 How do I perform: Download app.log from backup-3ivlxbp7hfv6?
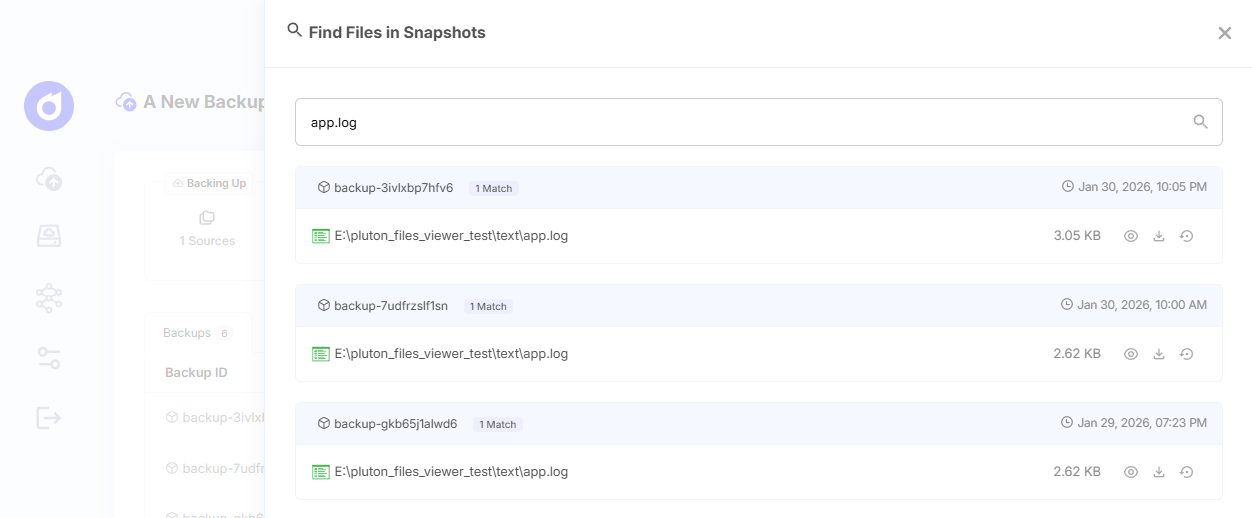click(1159, 236)
